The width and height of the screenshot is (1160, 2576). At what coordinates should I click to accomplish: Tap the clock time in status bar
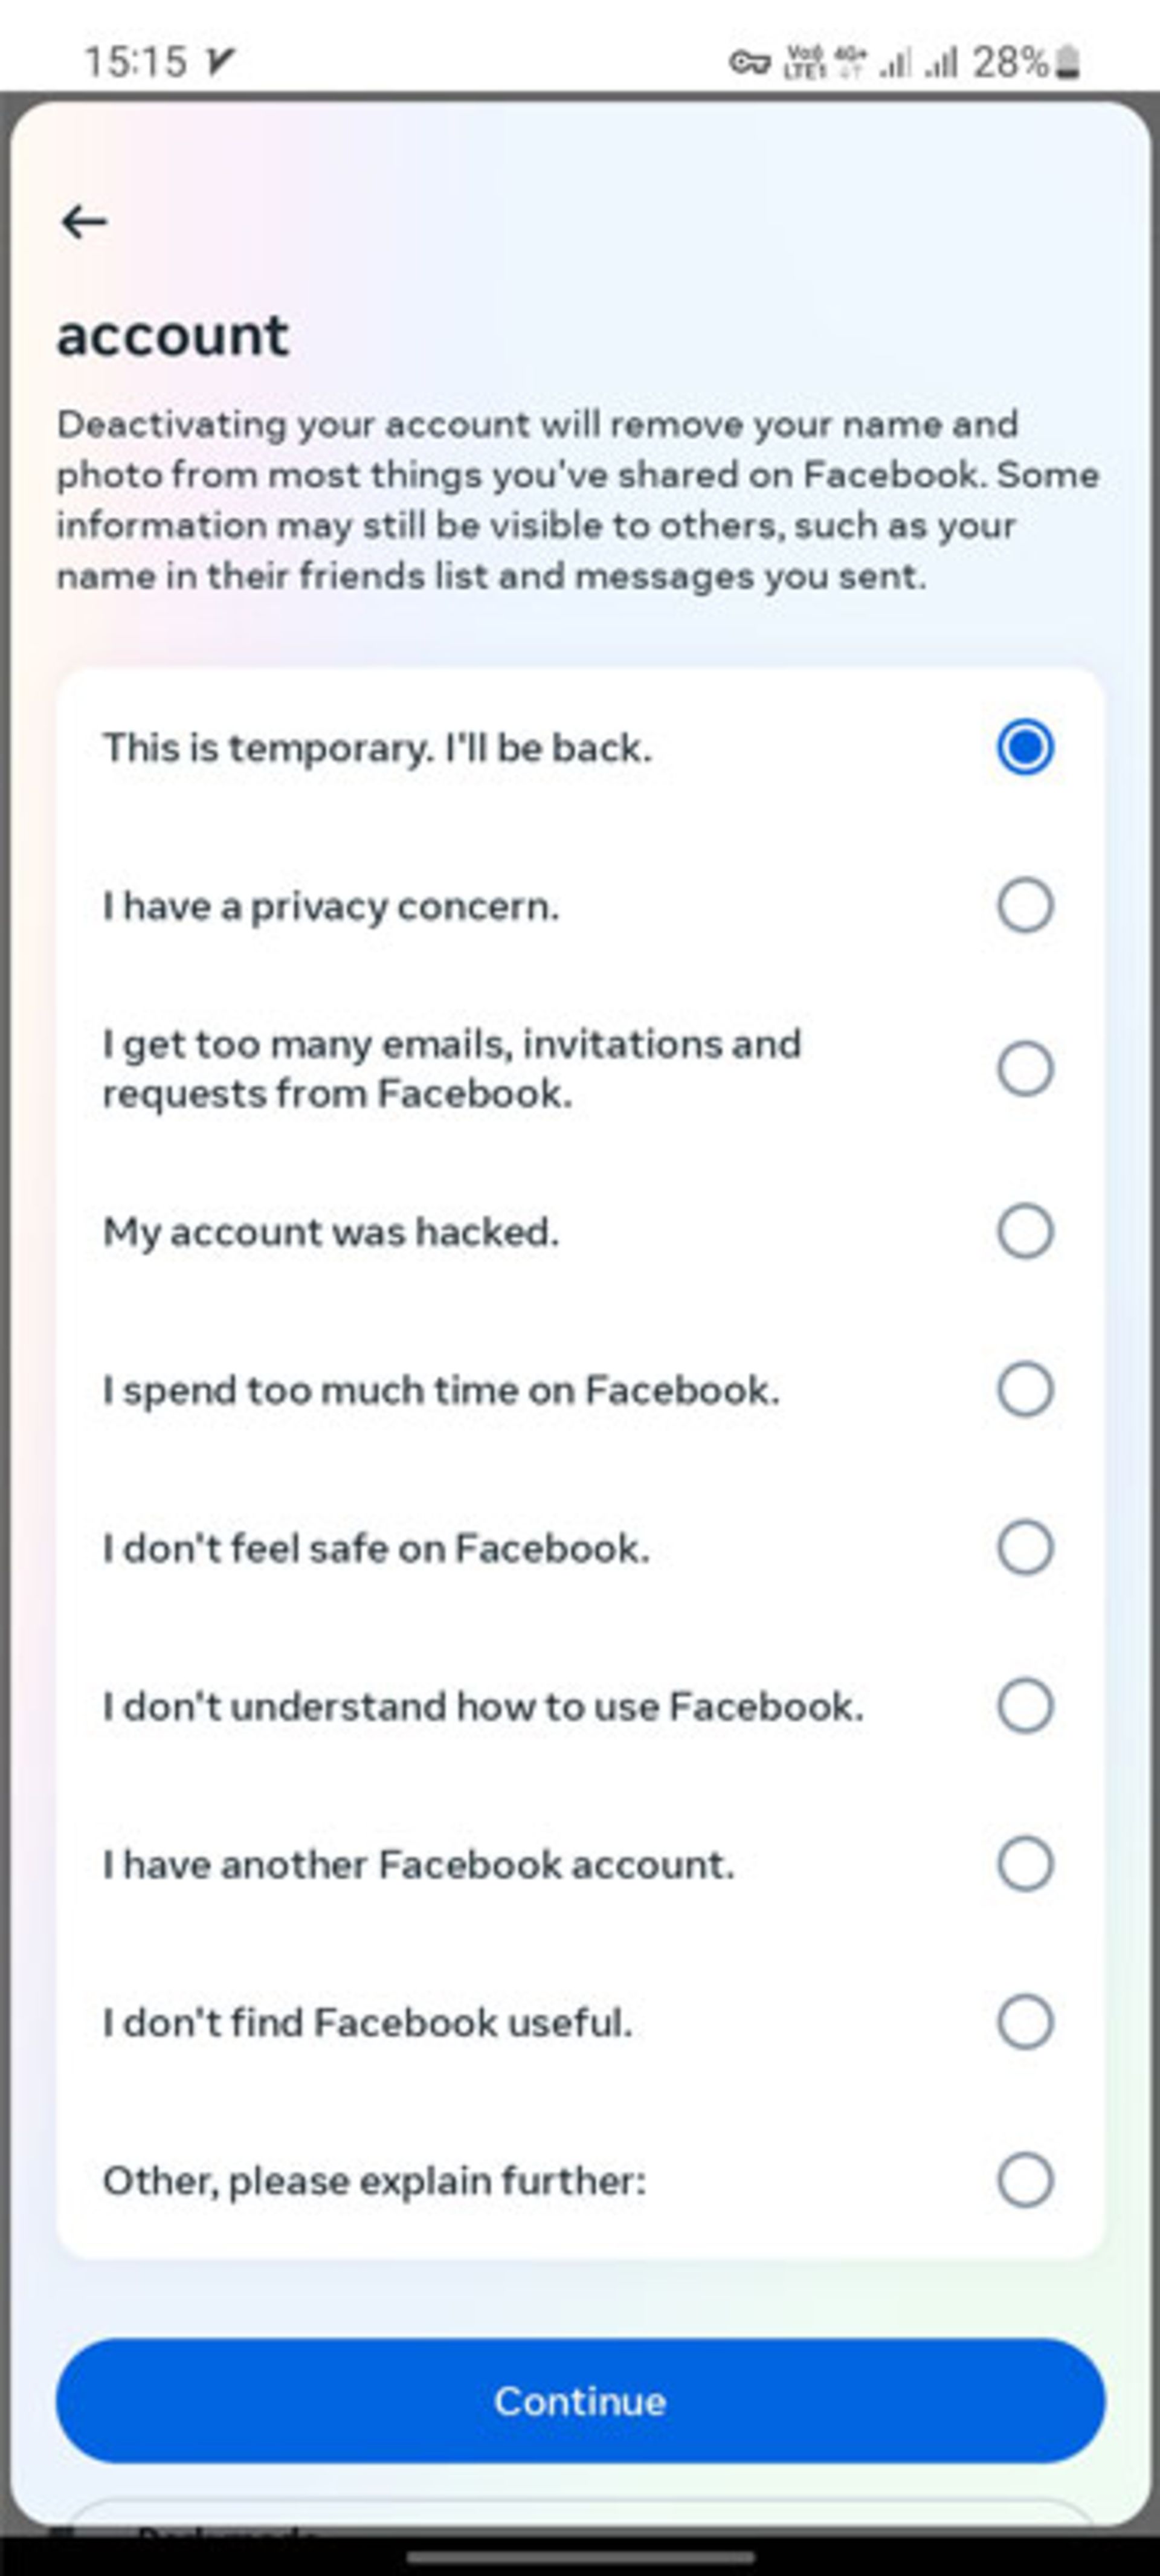pyautogui.click(x=135, y=62)
